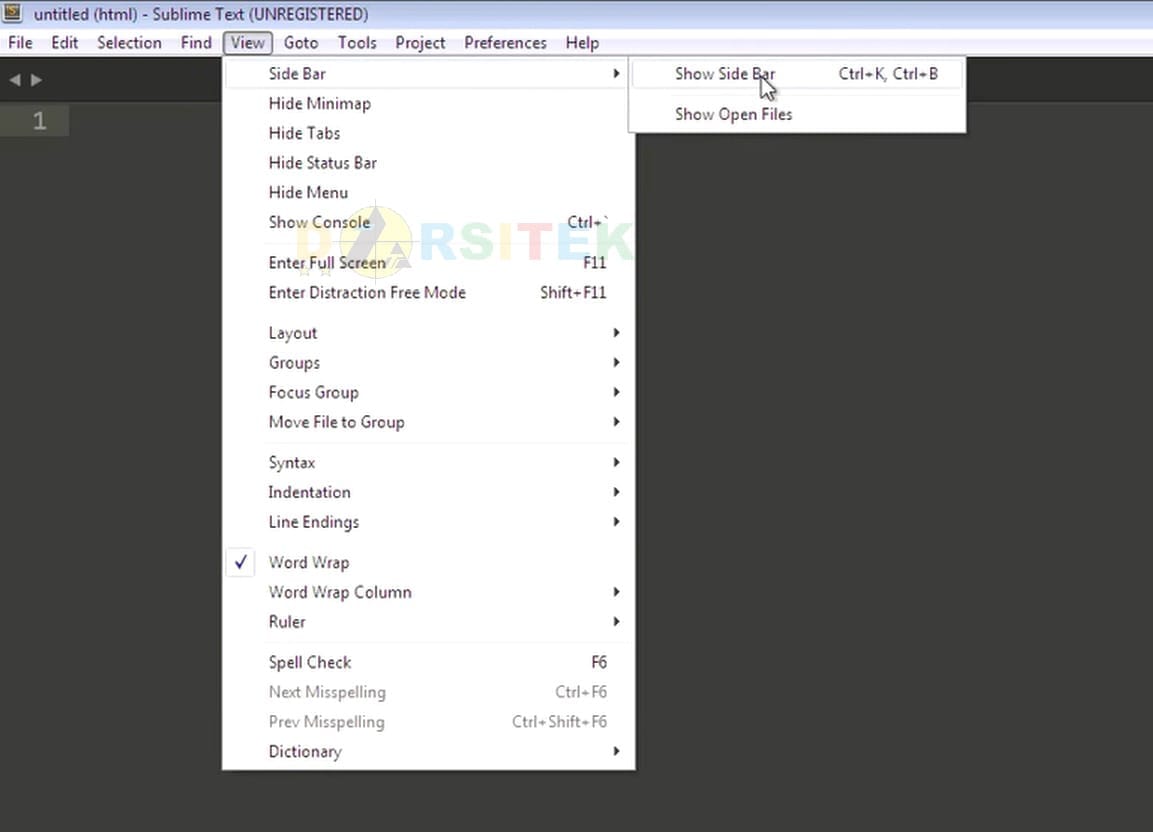Viewport: 1153px width, 832px height.
Task: Open the Preferences menu
Action: (x=505, y=43)
